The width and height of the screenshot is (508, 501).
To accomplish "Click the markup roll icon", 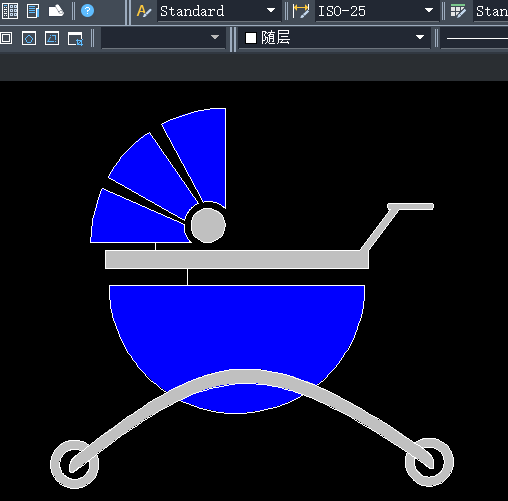I will (56, 11).
